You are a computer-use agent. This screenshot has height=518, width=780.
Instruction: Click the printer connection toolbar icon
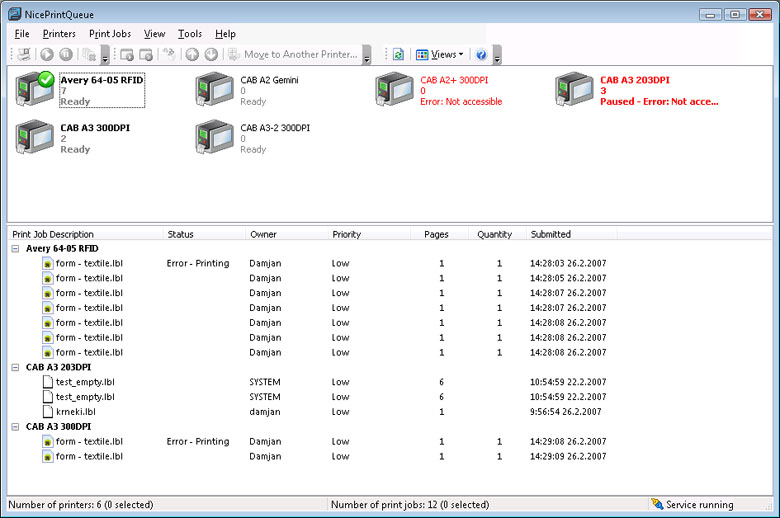pyautogui.click(x=23, y=54)
